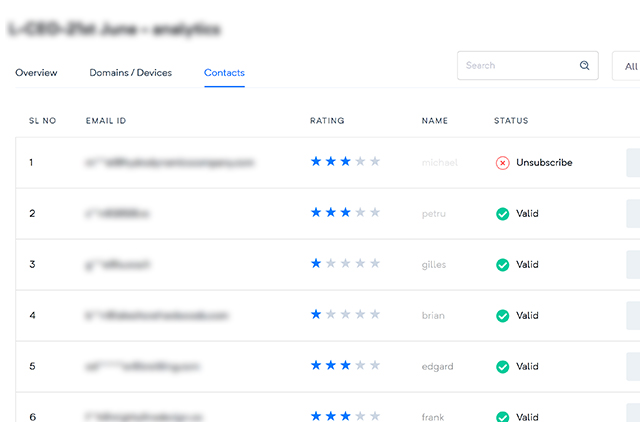Click the action button in edgard's row

(x=633, y=367)
